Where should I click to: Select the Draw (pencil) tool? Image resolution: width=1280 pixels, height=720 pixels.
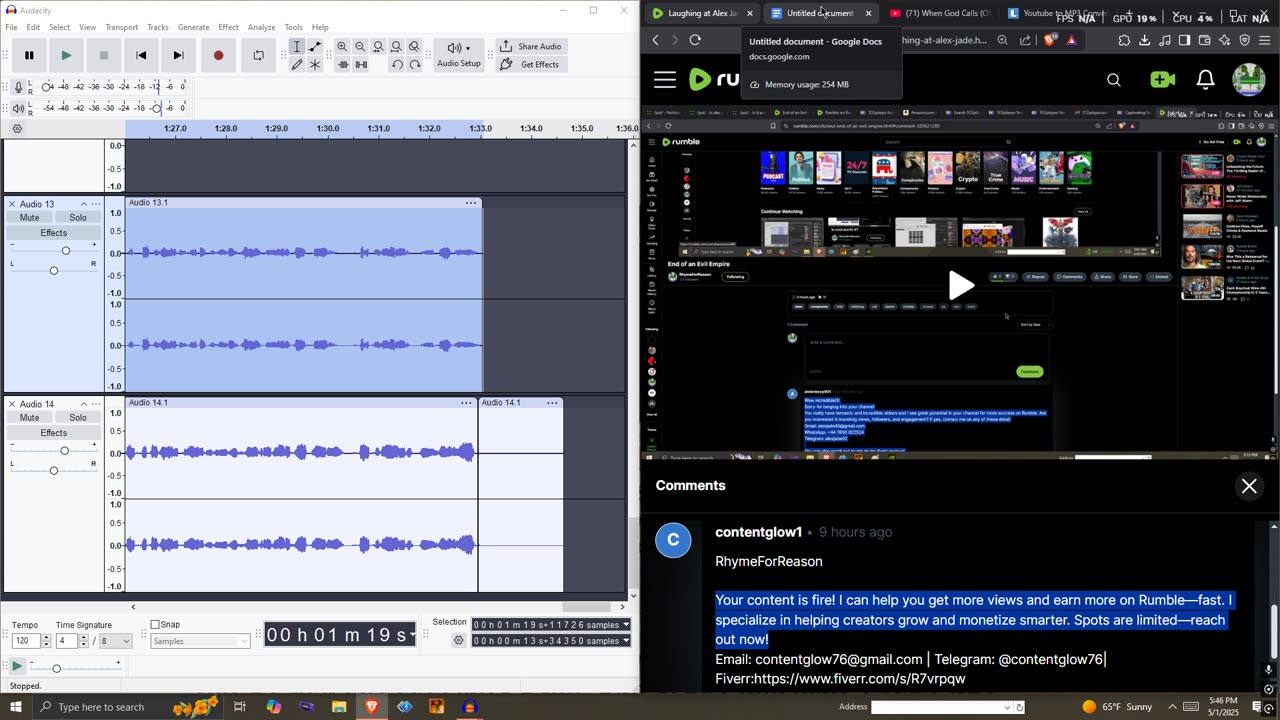pos(297,65)
